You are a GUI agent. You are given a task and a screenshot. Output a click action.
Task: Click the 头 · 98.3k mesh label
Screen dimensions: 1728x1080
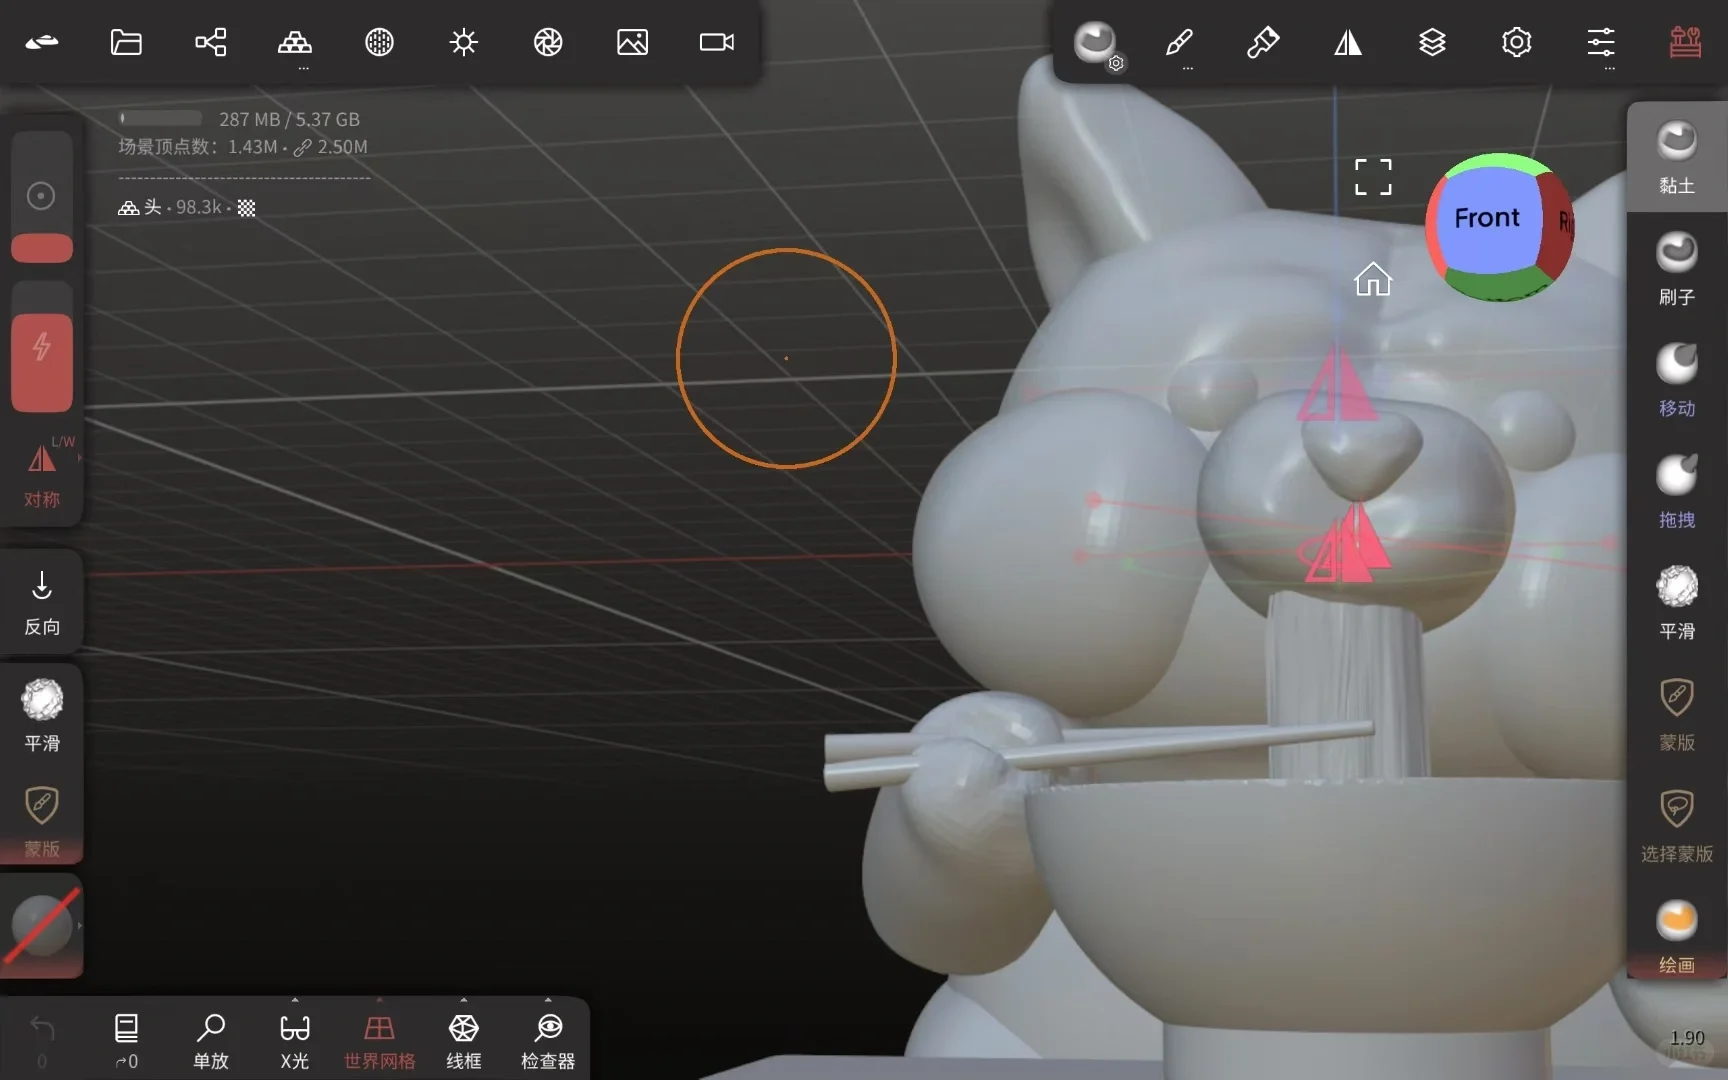click(x=186, y=207)
